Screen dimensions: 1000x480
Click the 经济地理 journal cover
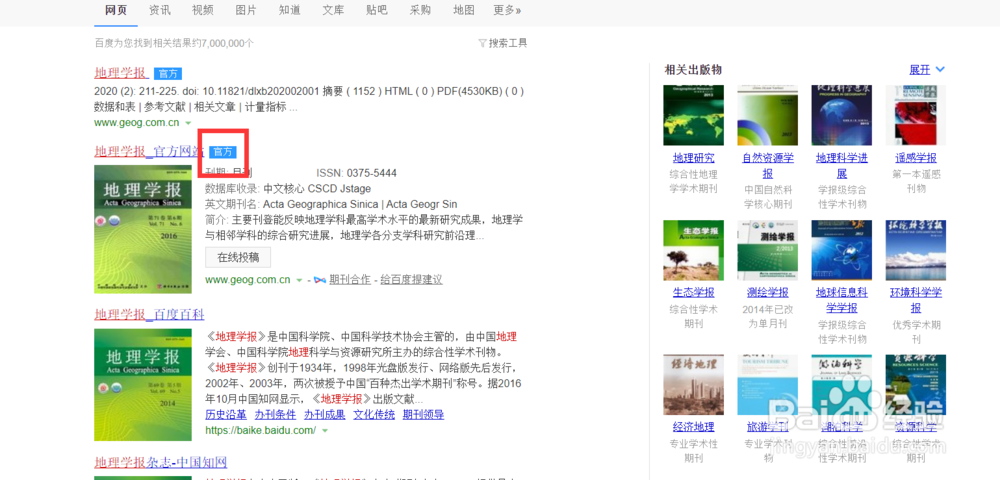point(693,385)
